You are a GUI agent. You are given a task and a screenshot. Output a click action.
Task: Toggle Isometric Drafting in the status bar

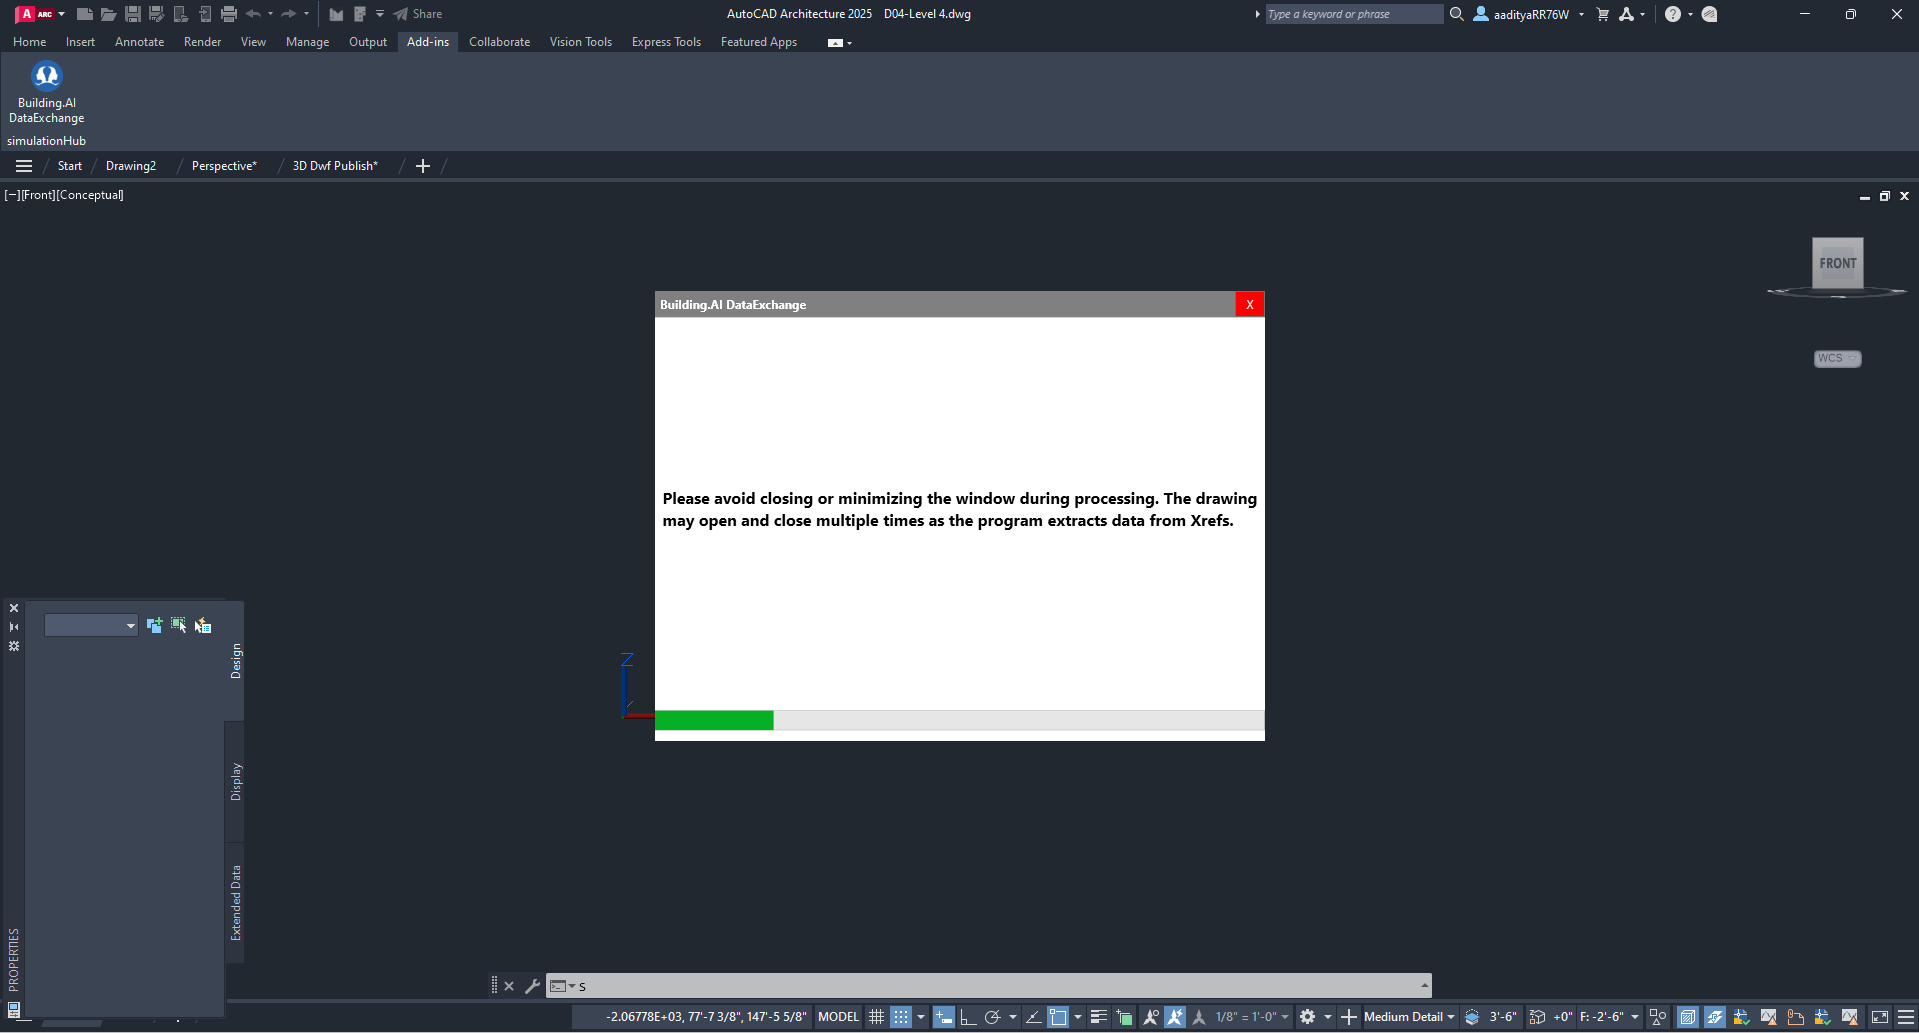tap(1033, 1017)
